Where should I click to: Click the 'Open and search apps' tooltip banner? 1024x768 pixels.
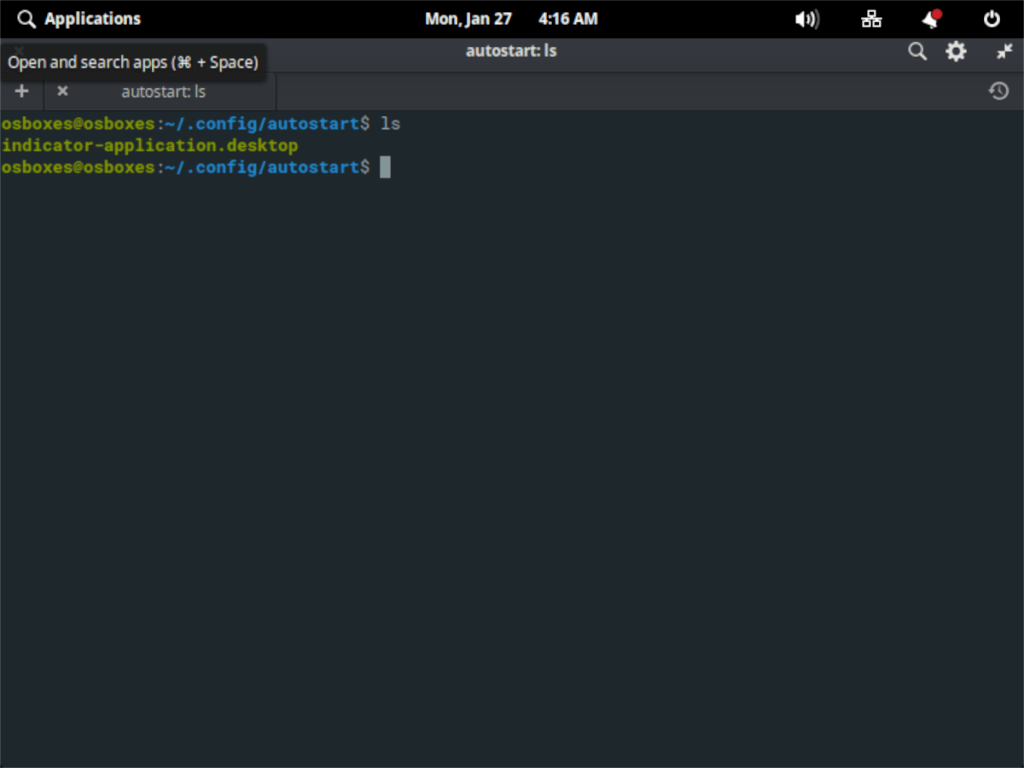pos(134,62)
